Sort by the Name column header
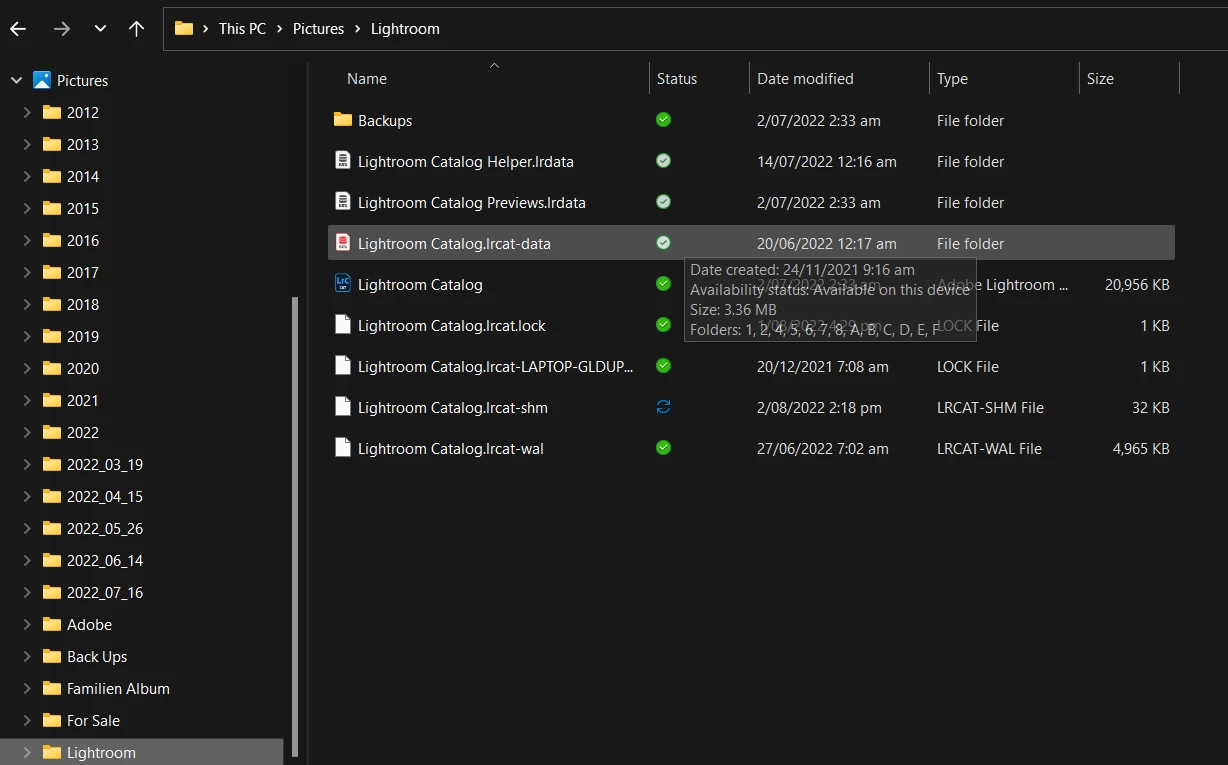This screenshot has height=765, width=1228. 367,79
